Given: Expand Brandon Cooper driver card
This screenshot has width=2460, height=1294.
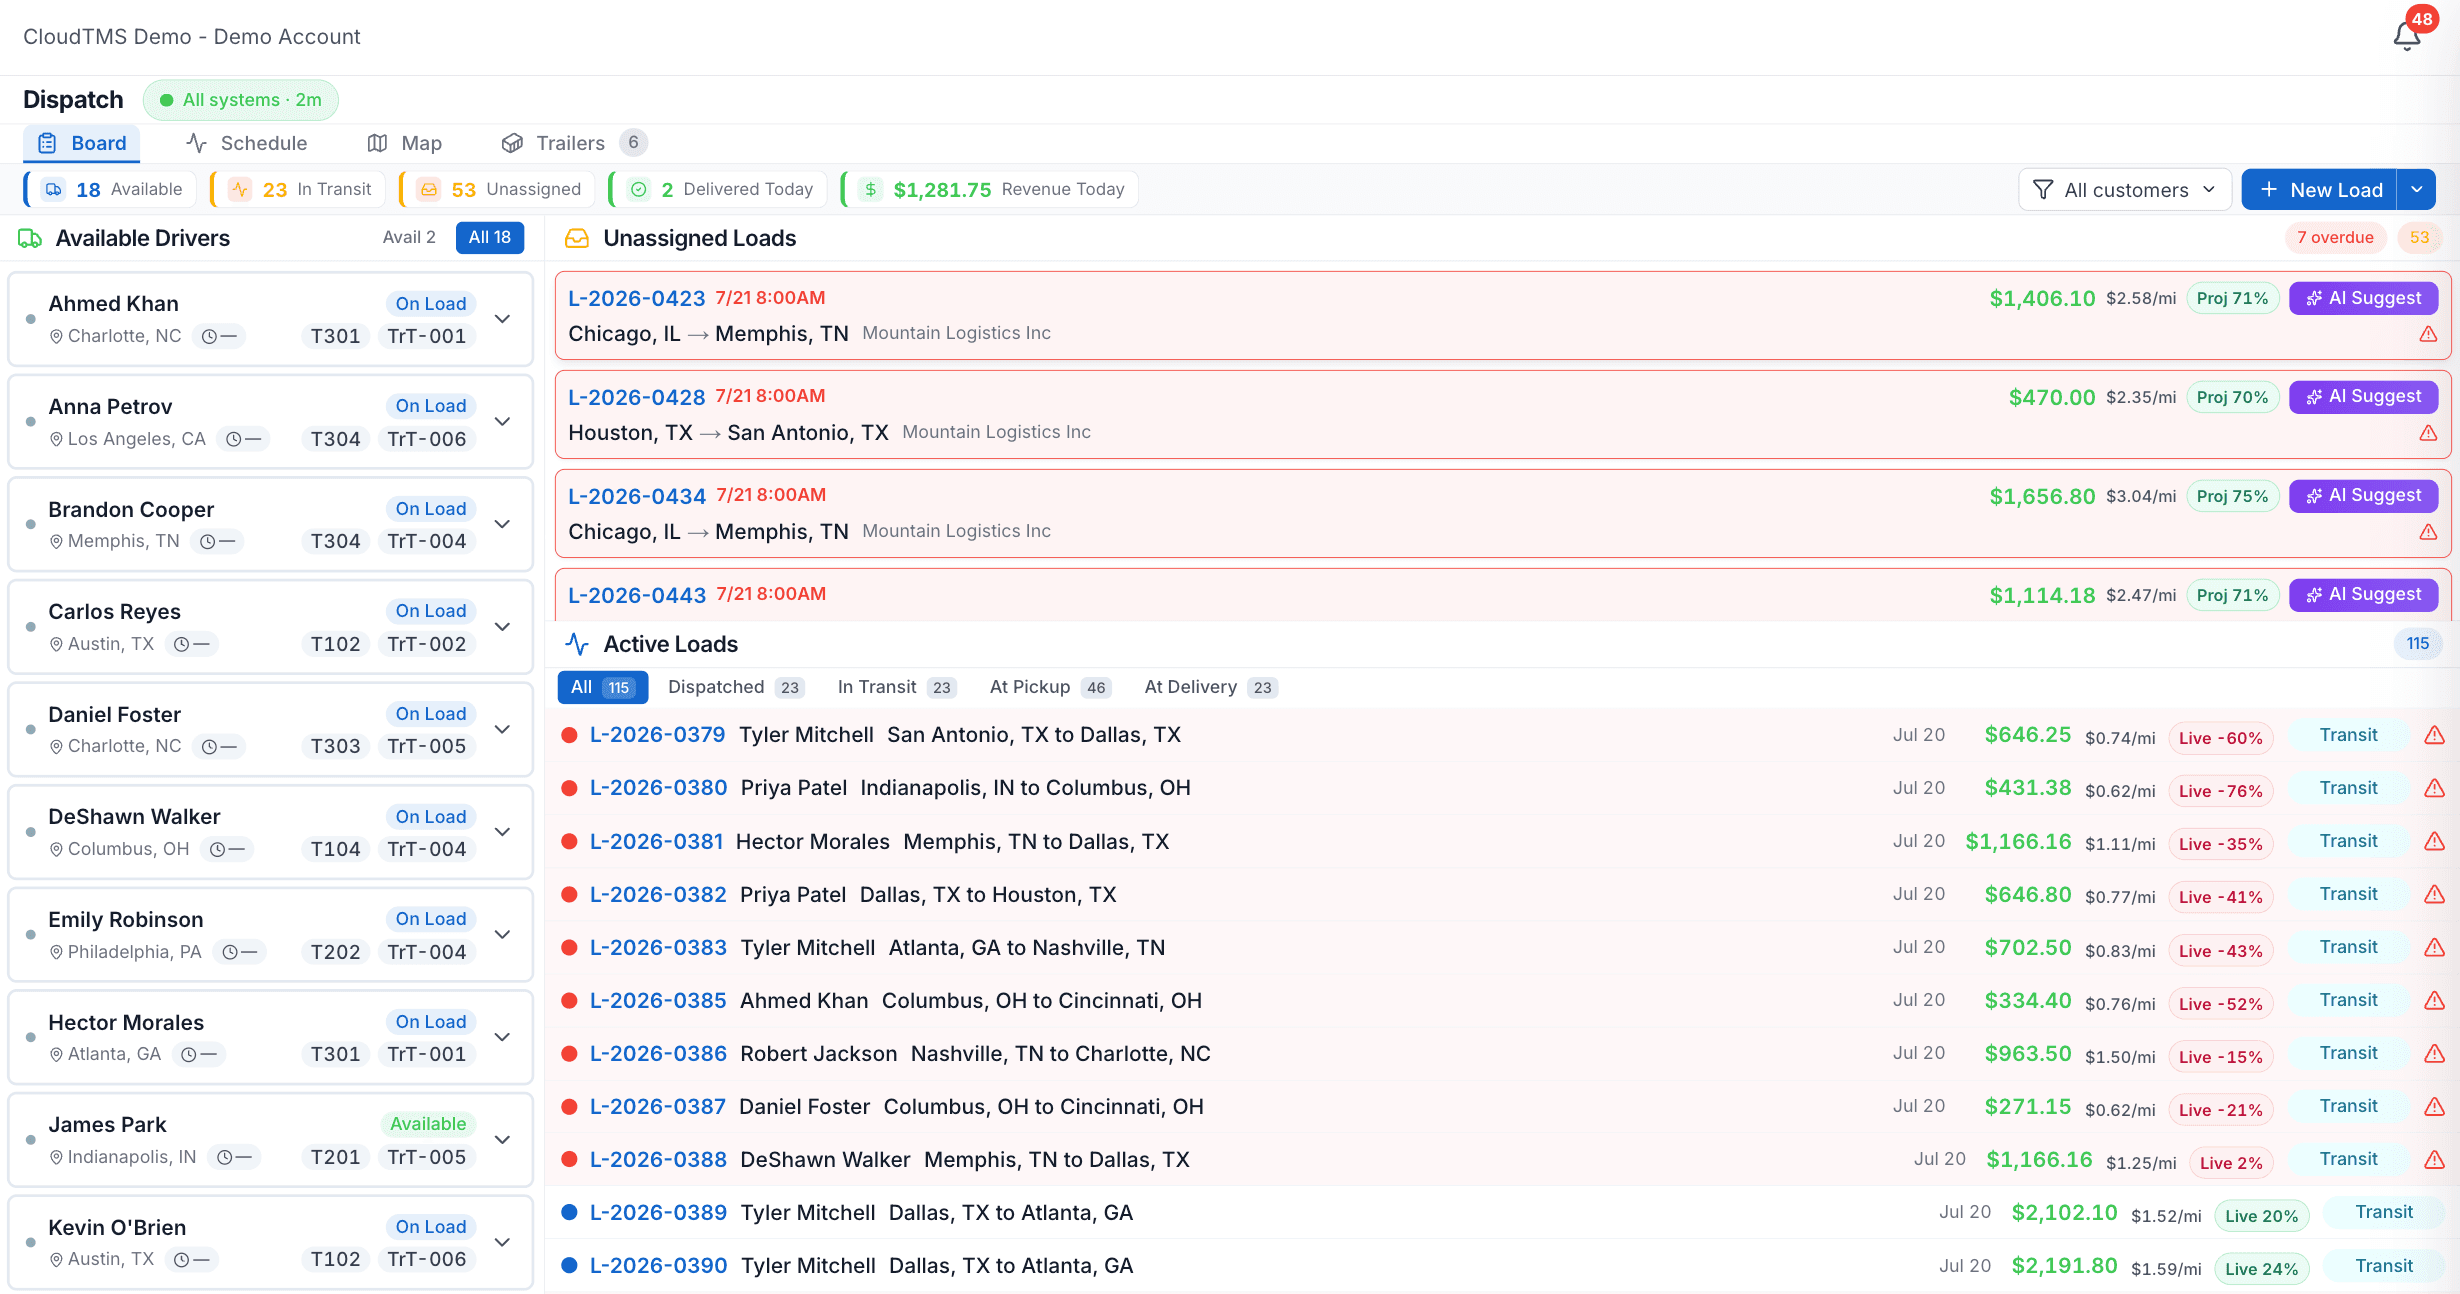Looking at the screenshot, I should pyautogui.click(x=503, y=524).
